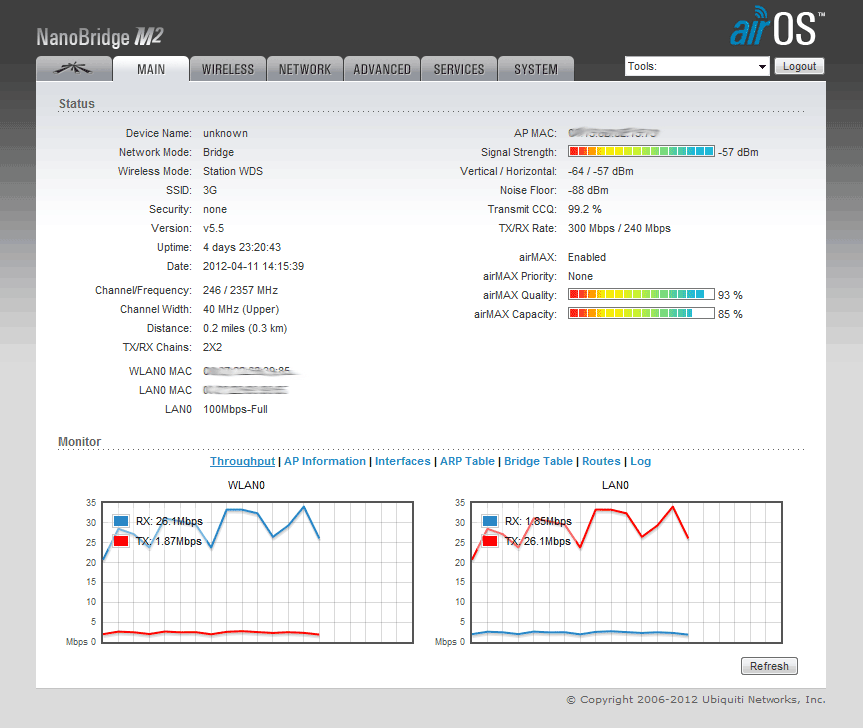Open the WIRELESS tab
This screenshot has height=728, width=863.
228,69
